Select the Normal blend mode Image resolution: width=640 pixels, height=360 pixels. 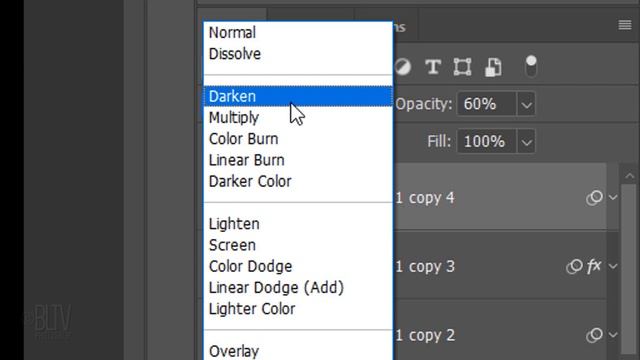pos(298,33)
